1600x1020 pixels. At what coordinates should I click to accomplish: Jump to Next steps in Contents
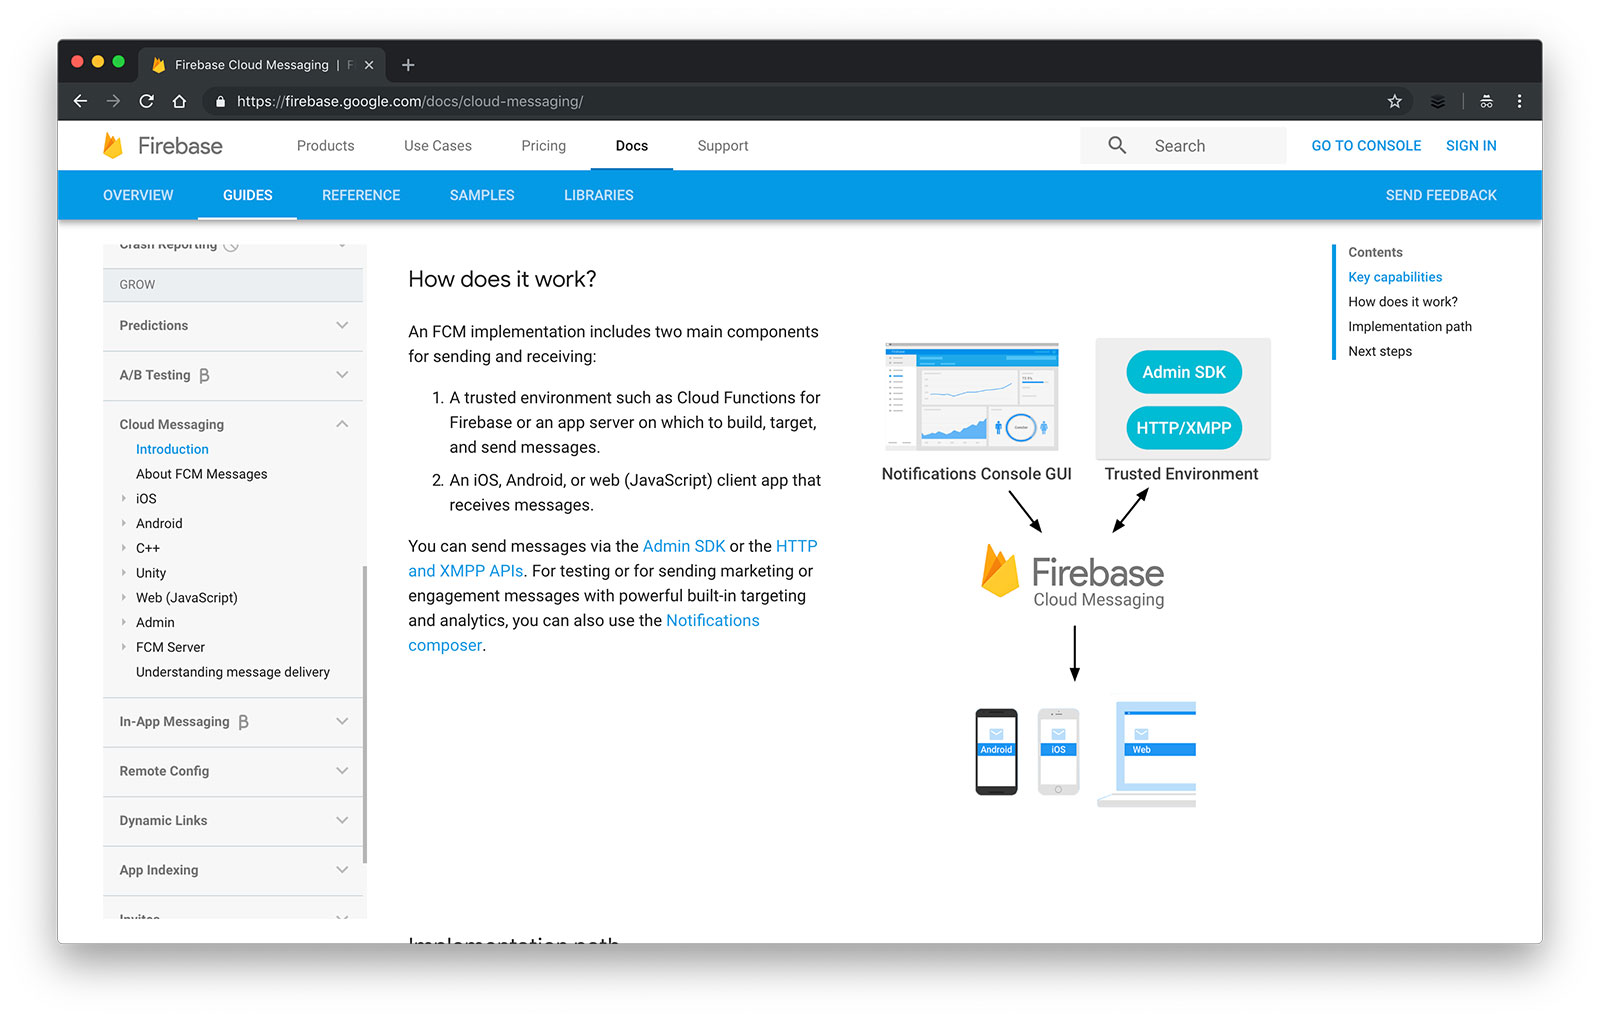click(1380, 351)
